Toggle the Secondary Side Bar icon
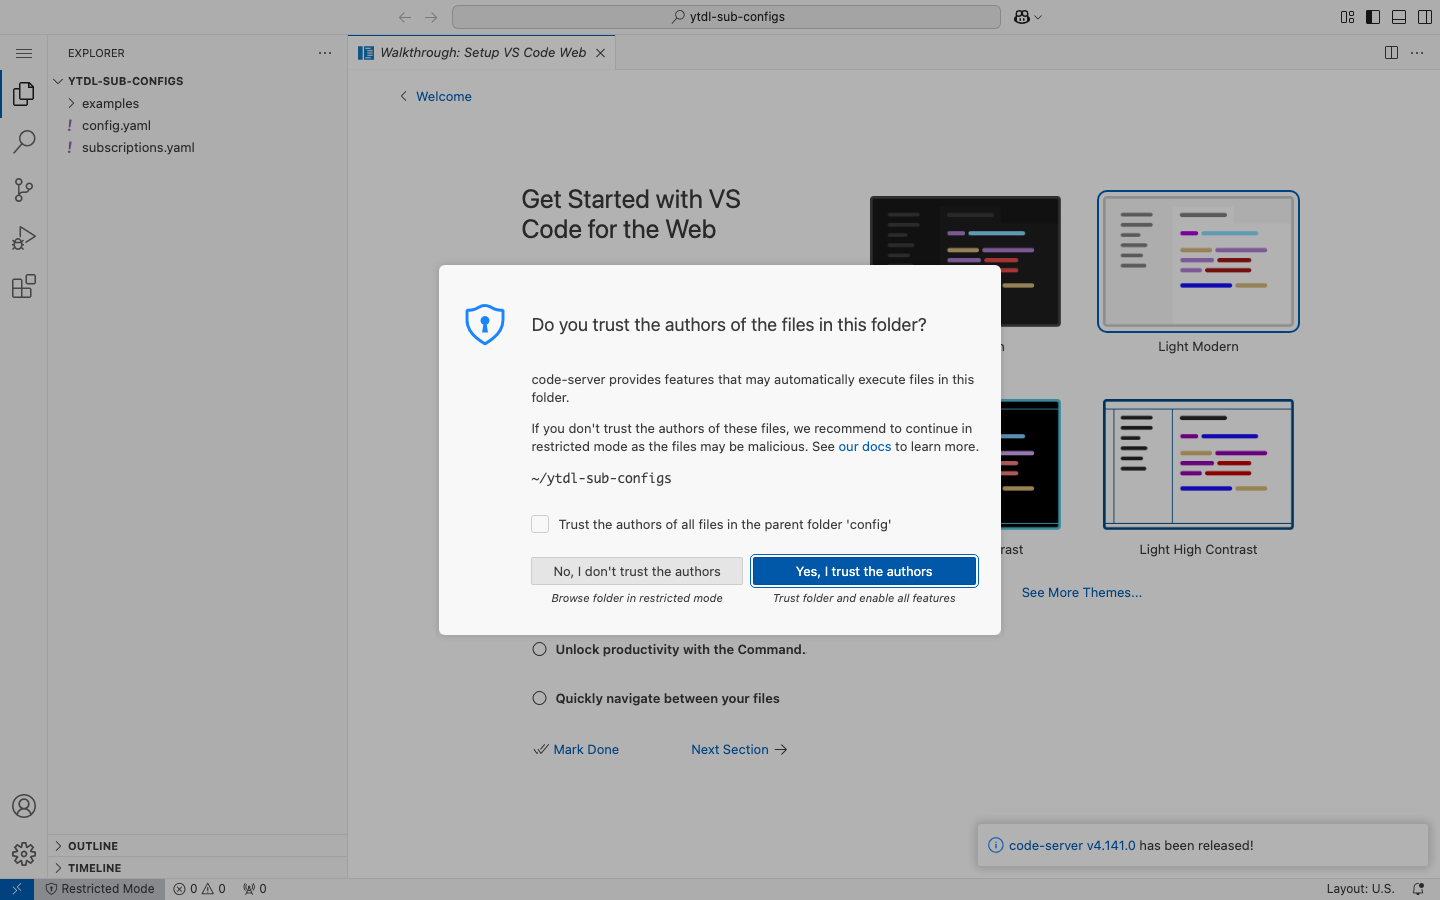Screen dimensions: 1440x900 coord(1425,17)
